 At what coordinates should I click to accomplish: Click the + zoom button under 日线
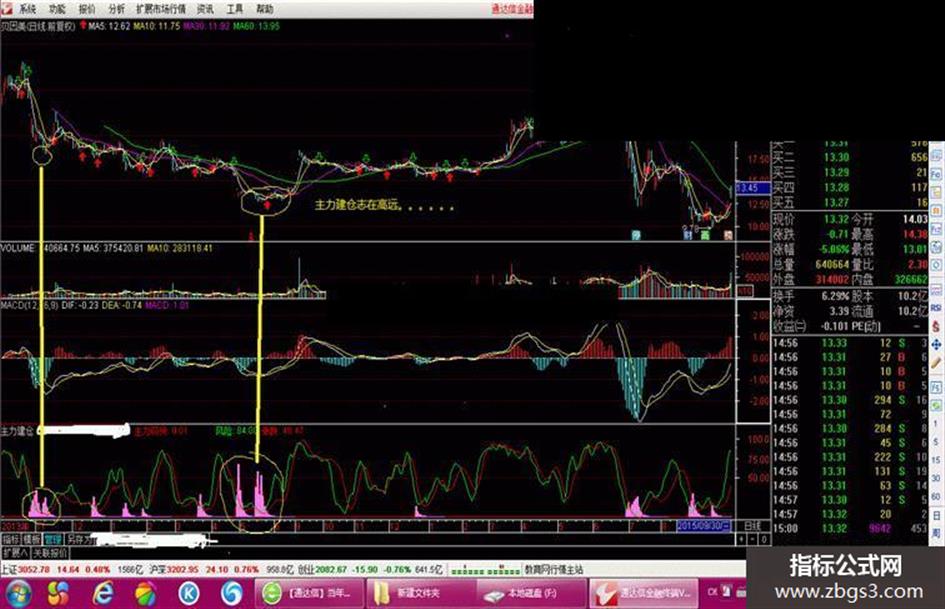(742, 539)
